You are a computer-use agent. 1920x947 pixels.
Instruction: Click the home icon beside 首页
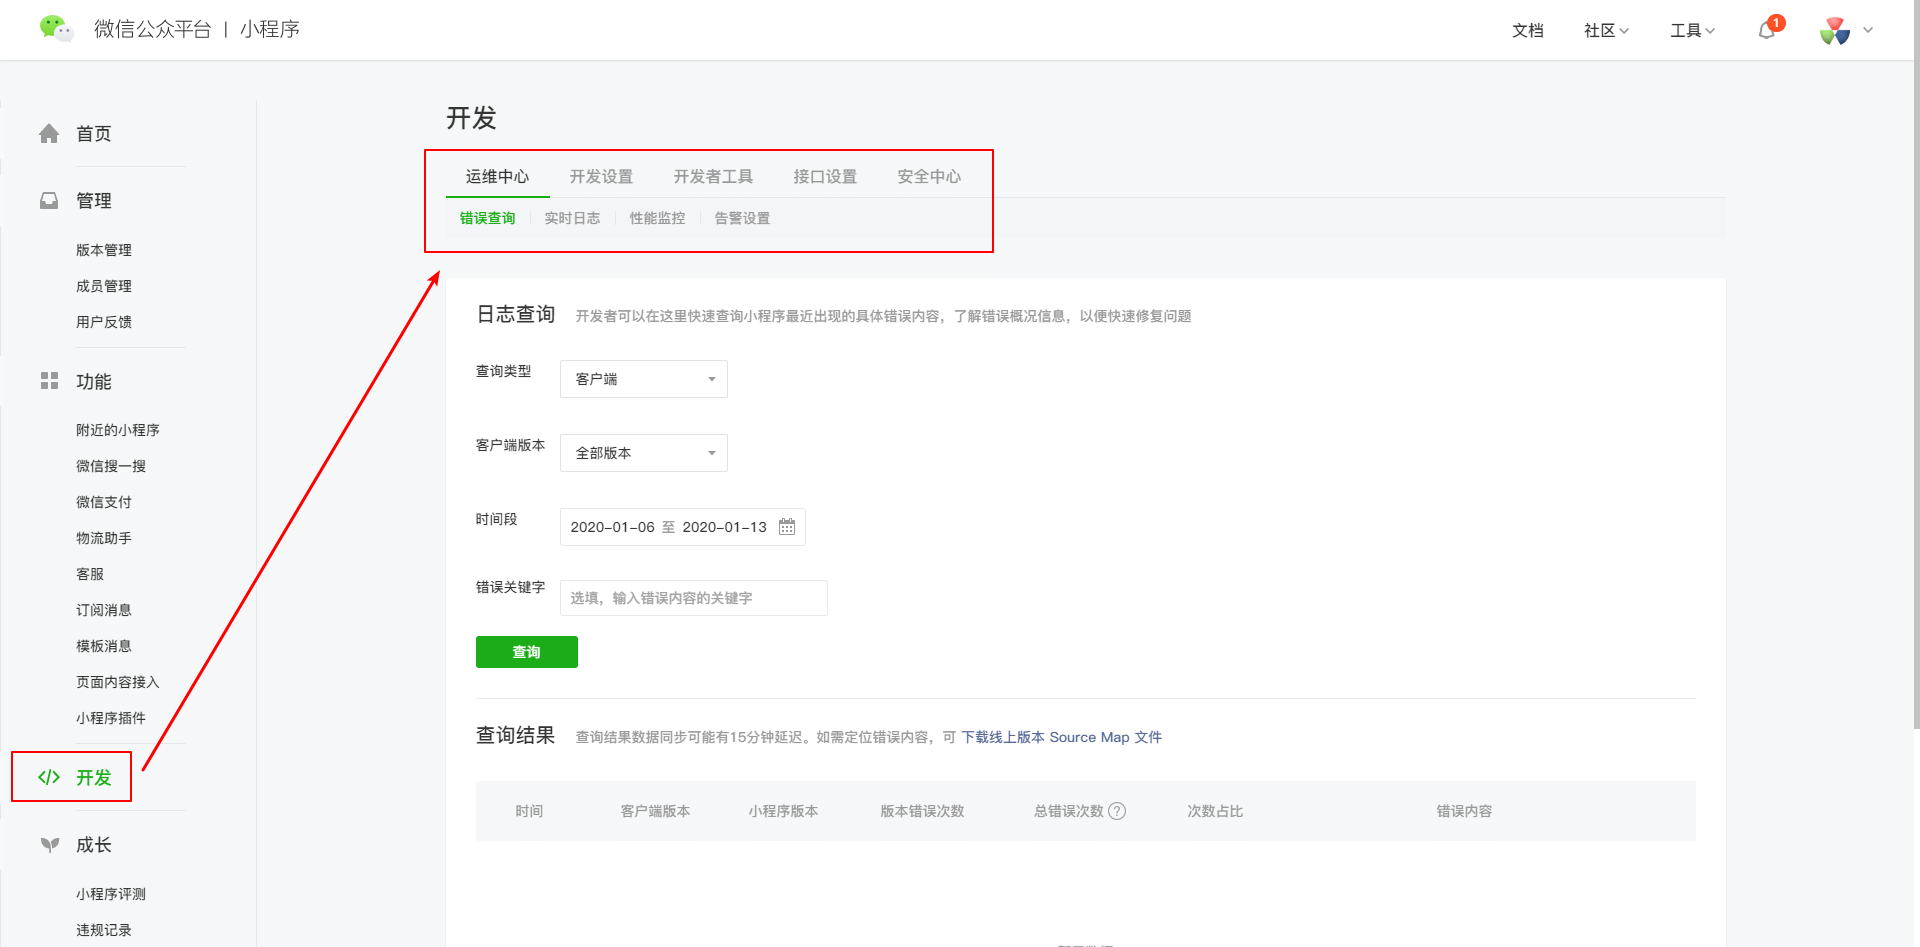click(49, 134)
